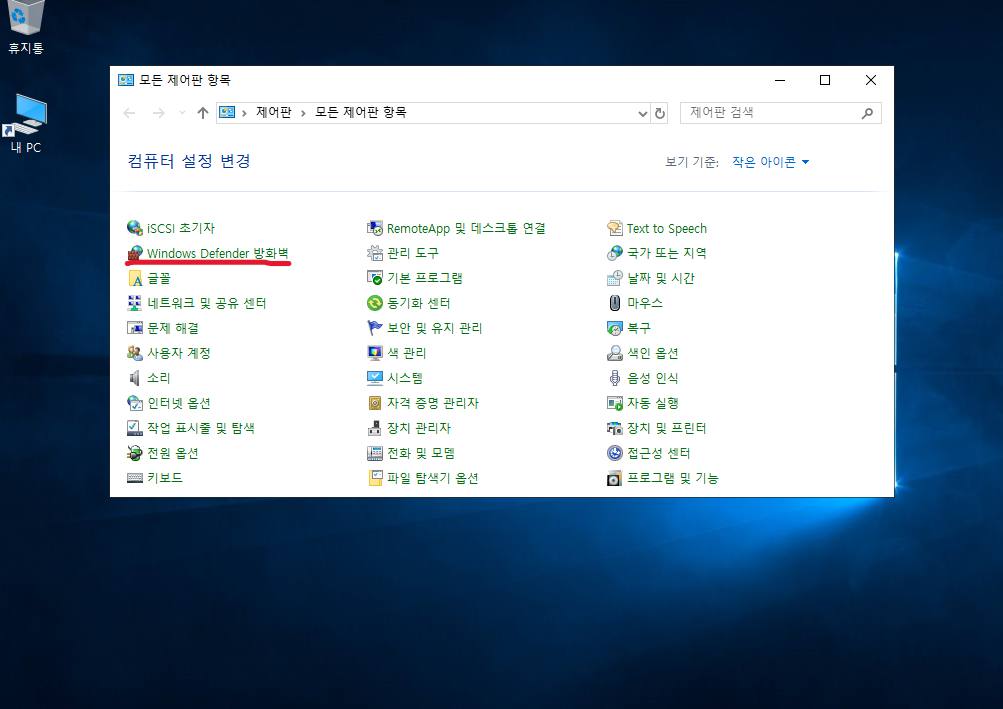1003x709 pixels.
Task: Click the Text to Speech icon
Action: [614, 228]
